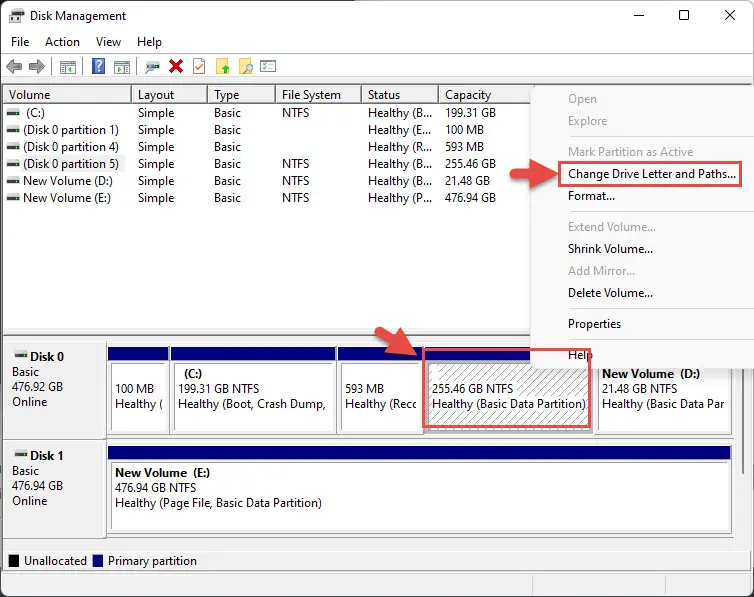This screenshot has width=754, height=597.
Task: Click the drive icon of the (C:) row
Action: (x=13, y=112)
